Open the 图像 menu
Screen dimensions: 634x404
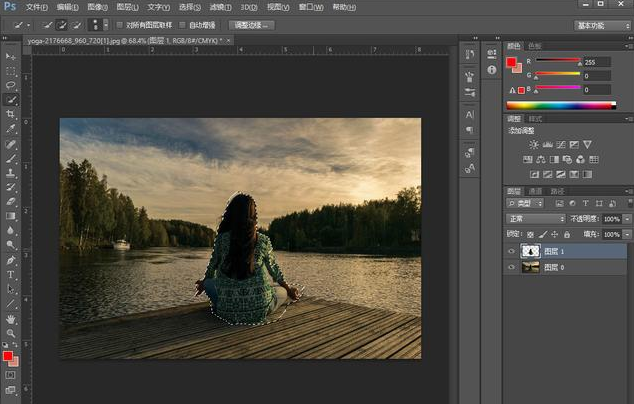coord(96,6)
